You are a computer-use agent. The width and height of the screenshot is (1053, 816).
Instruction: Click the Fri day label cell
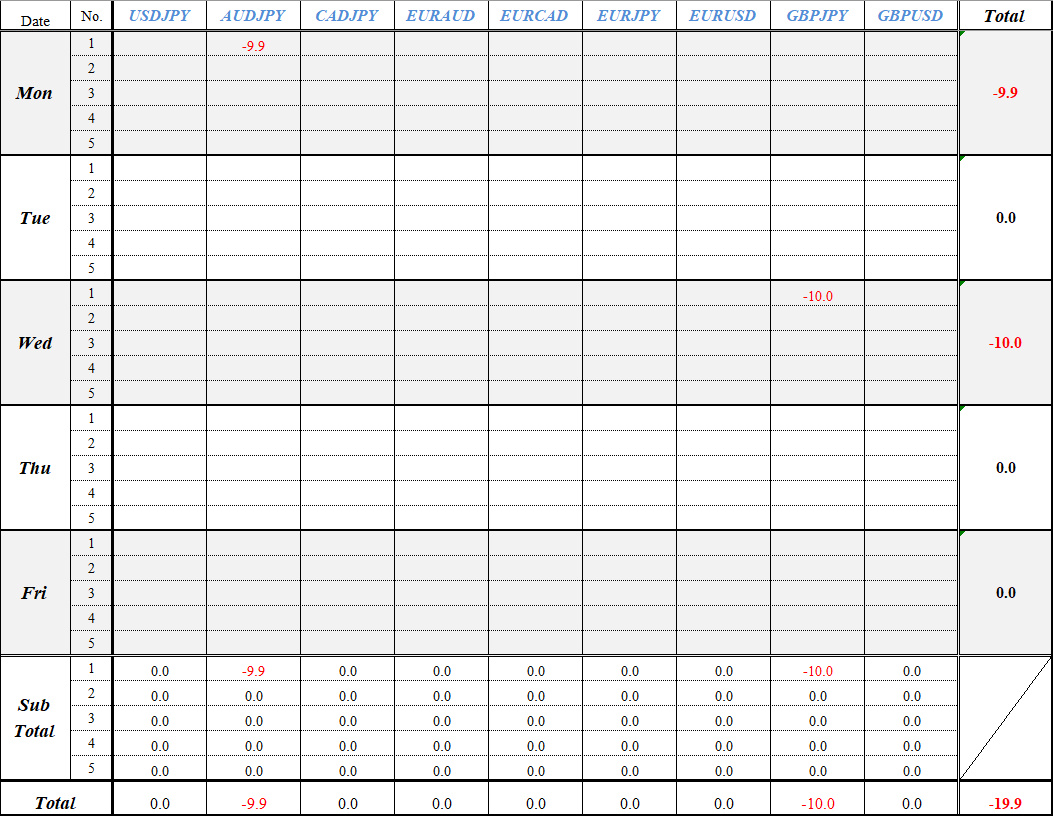click(35, 593)
